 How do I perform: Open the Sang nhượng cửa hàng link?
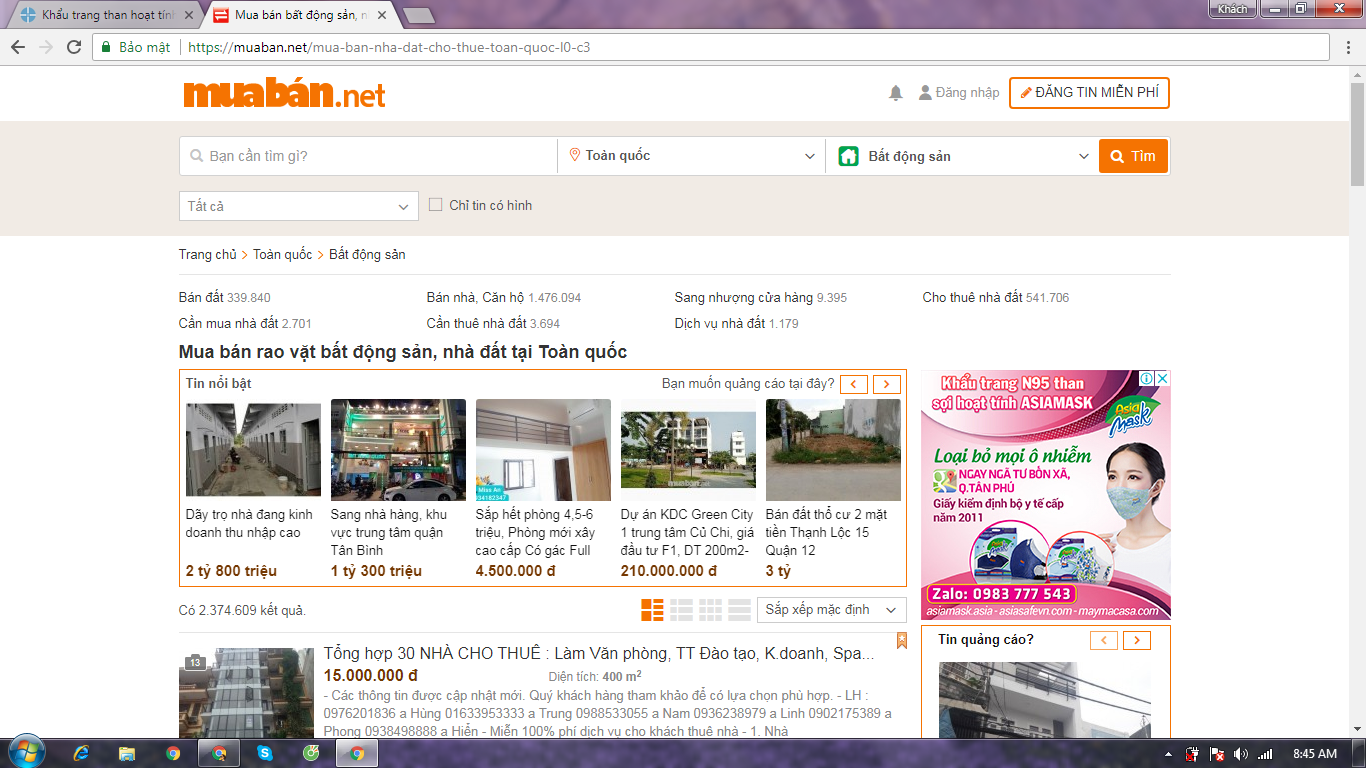coord(744,297)
